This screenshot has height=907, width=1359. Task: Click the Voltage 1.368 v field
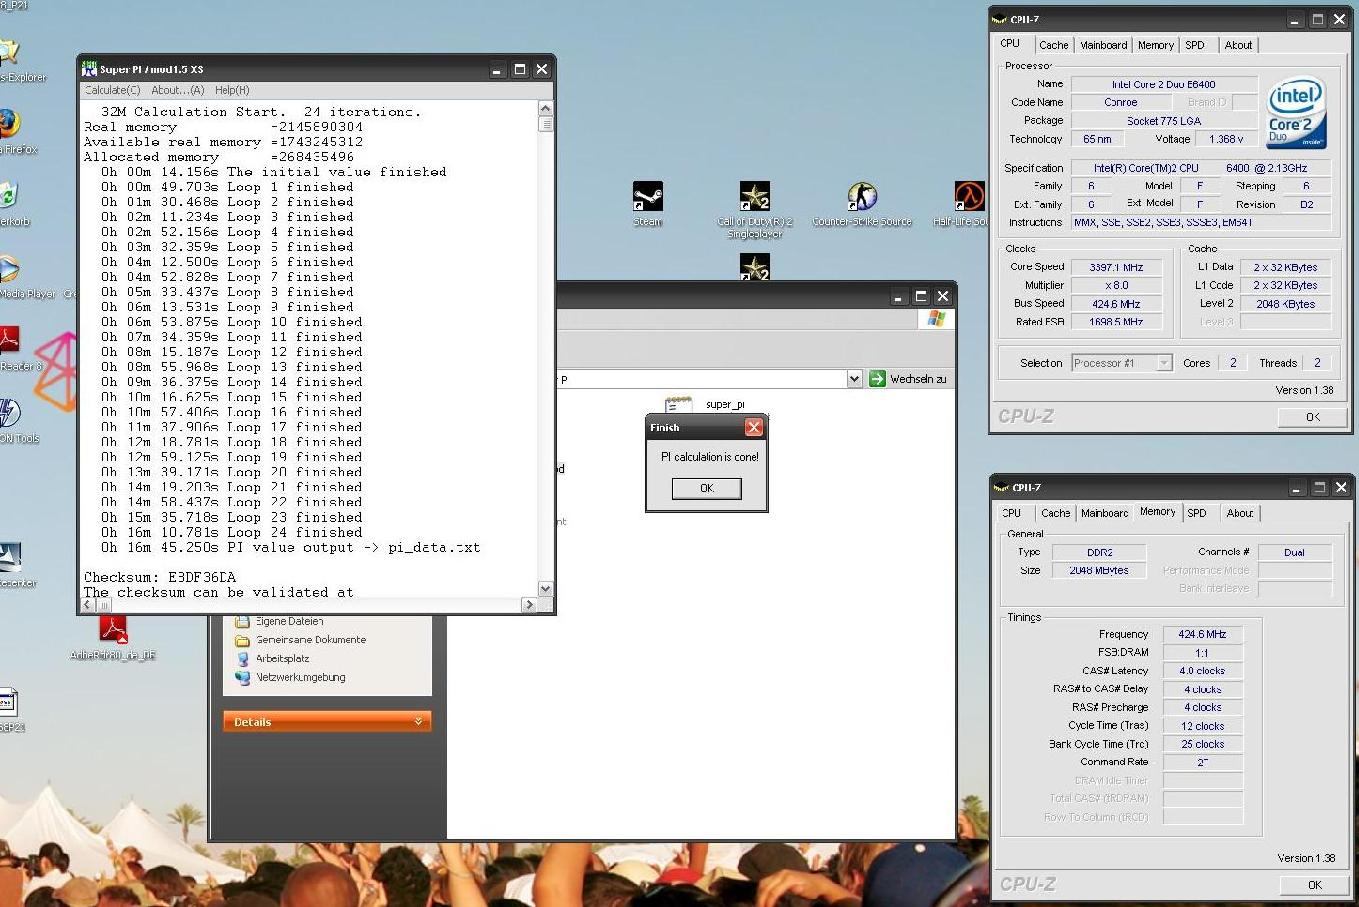click(1227, 139)
